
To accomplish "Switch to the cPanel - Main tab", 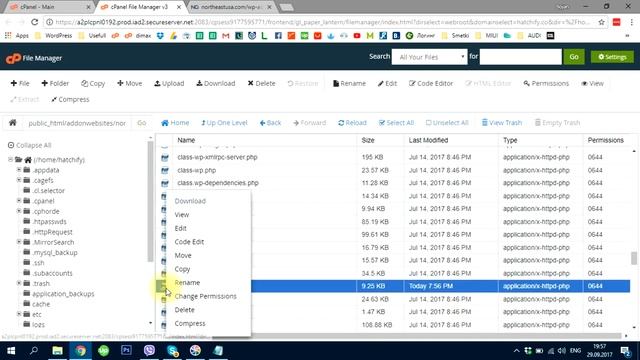I will (x=50, y=7).
